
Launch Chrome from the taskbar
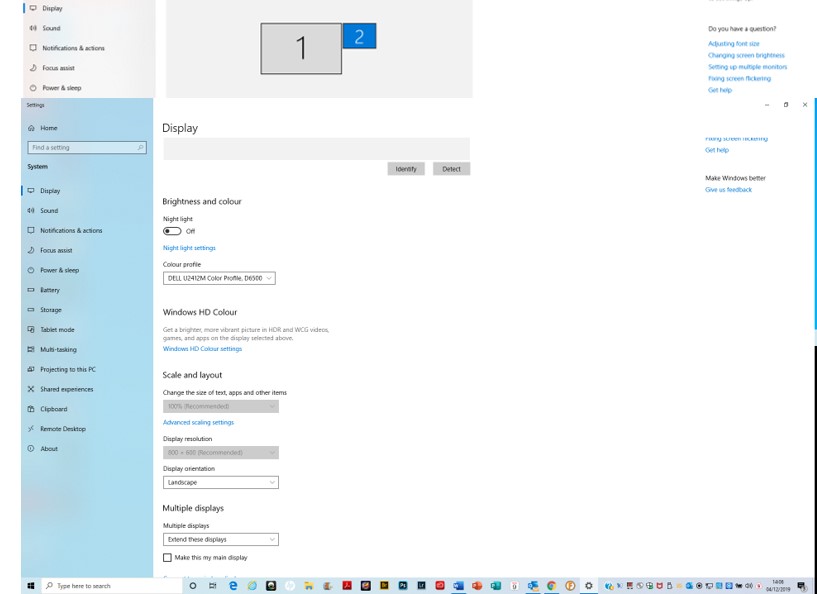[551, 587]
